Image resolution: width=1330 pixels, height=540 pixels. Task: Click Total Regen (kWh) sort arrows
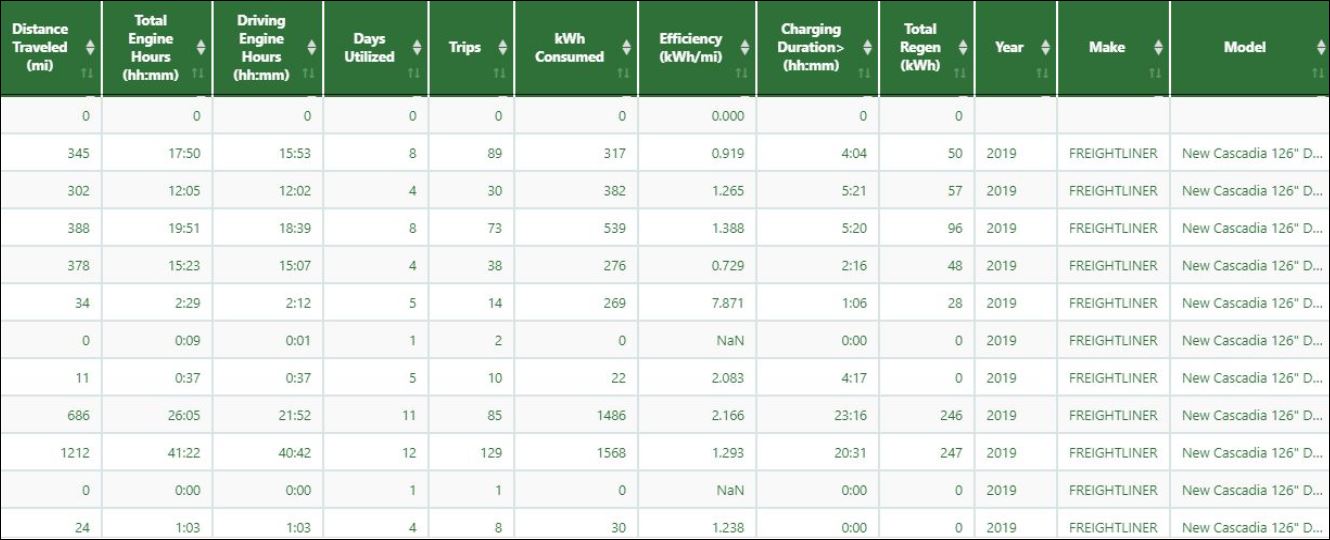click(x=962, y=47)
